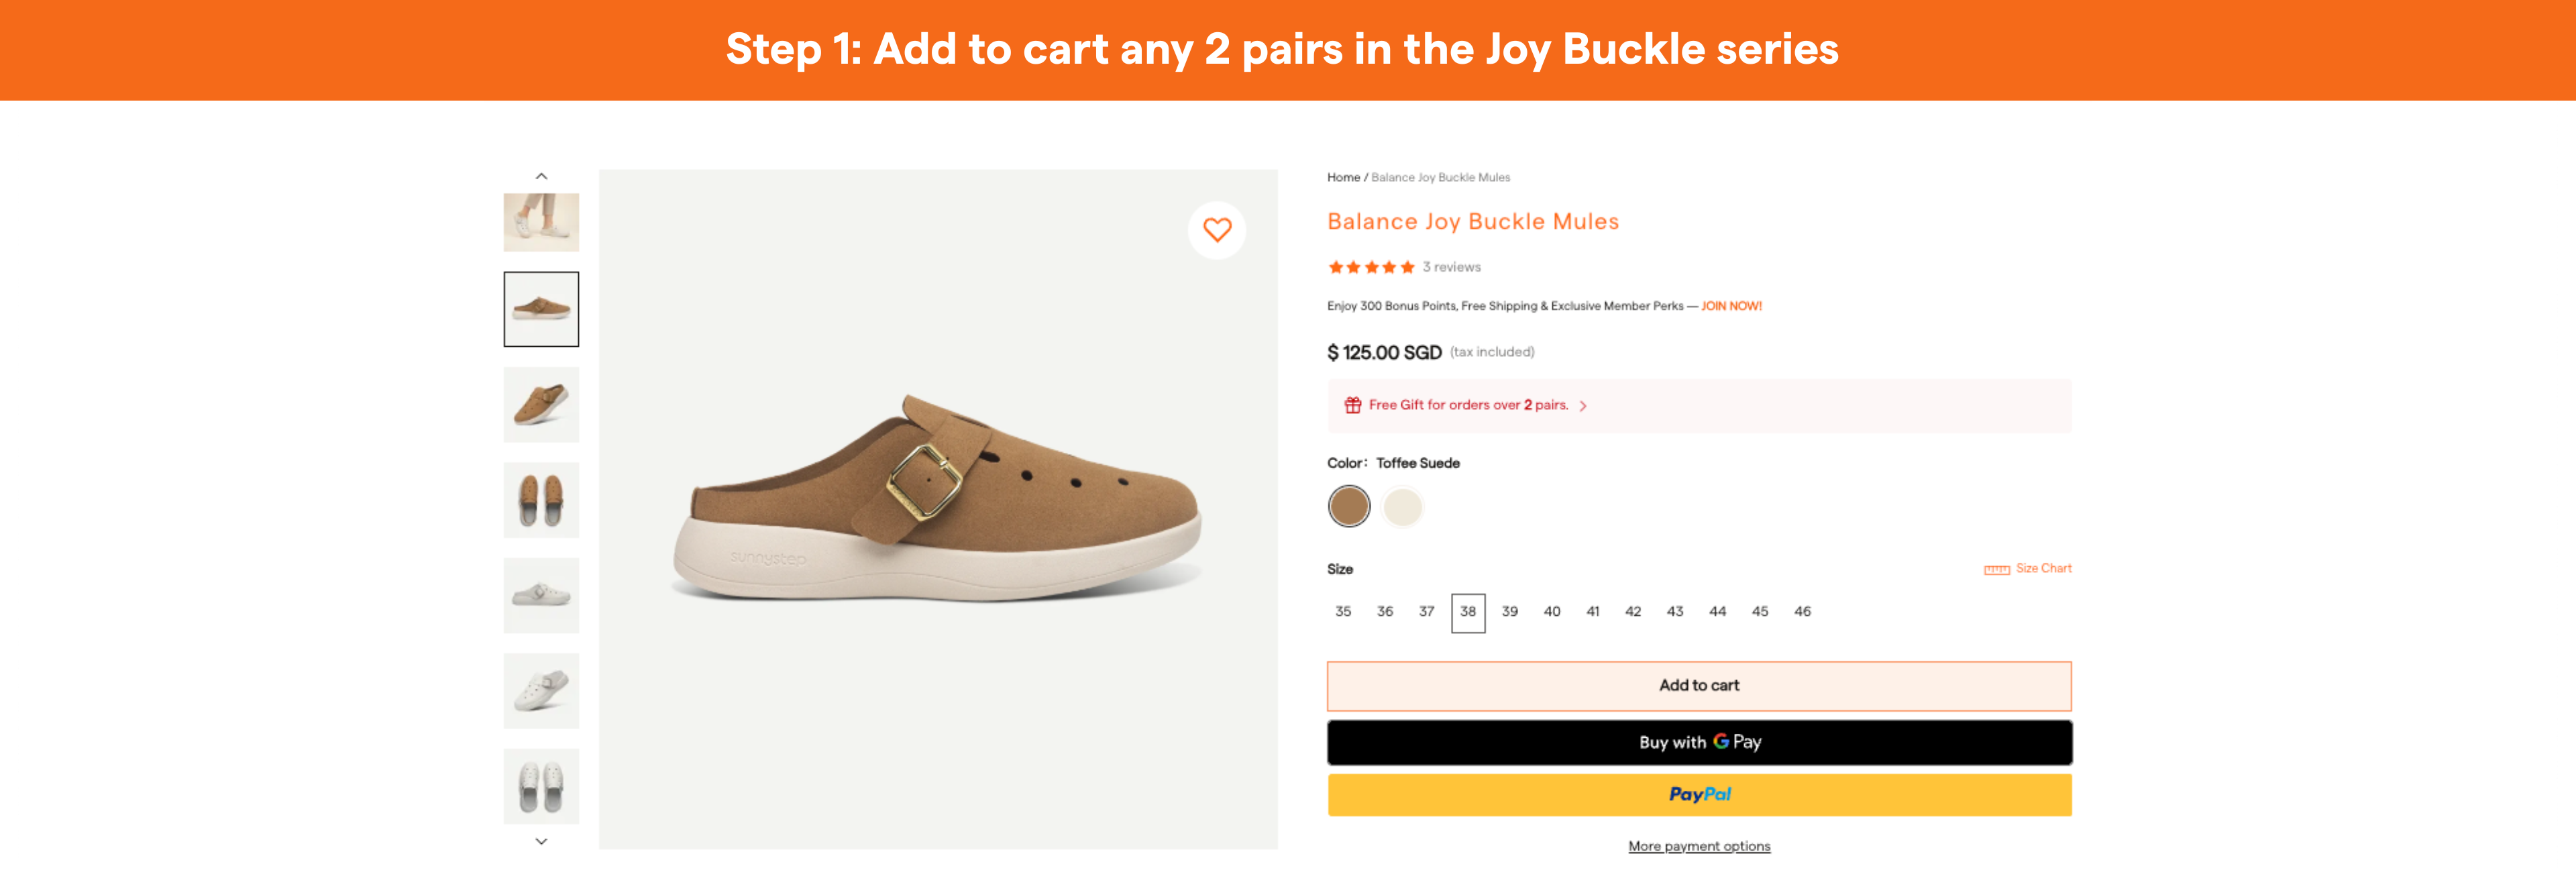Buy with Google Pay
The height and width of the screenshot is (872, 2576).
point(1698,742)
